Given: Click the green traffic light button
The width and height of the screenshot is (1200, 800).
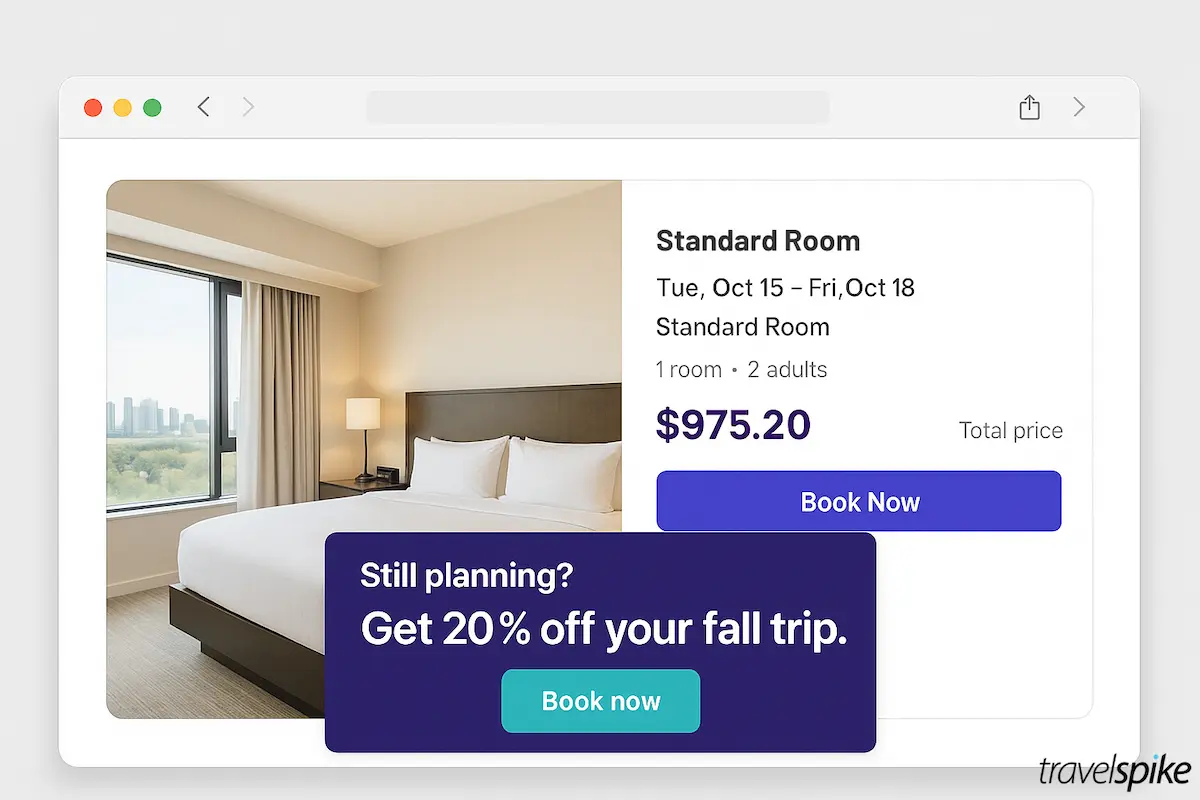Looking at the screenshot, I should click(152, 106).
